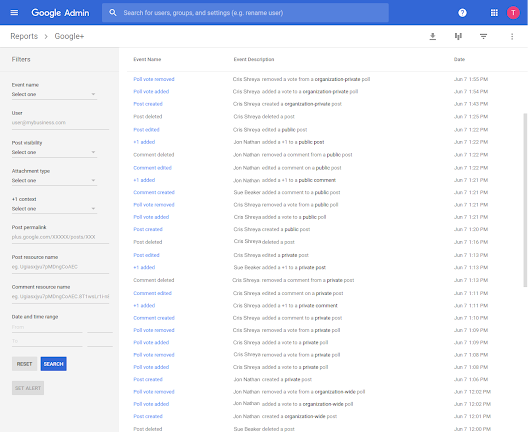The height and width of the screenshot is (436, 530).
Task: Expand the Attachment type dropdown
Action: [x=54, y=180]
